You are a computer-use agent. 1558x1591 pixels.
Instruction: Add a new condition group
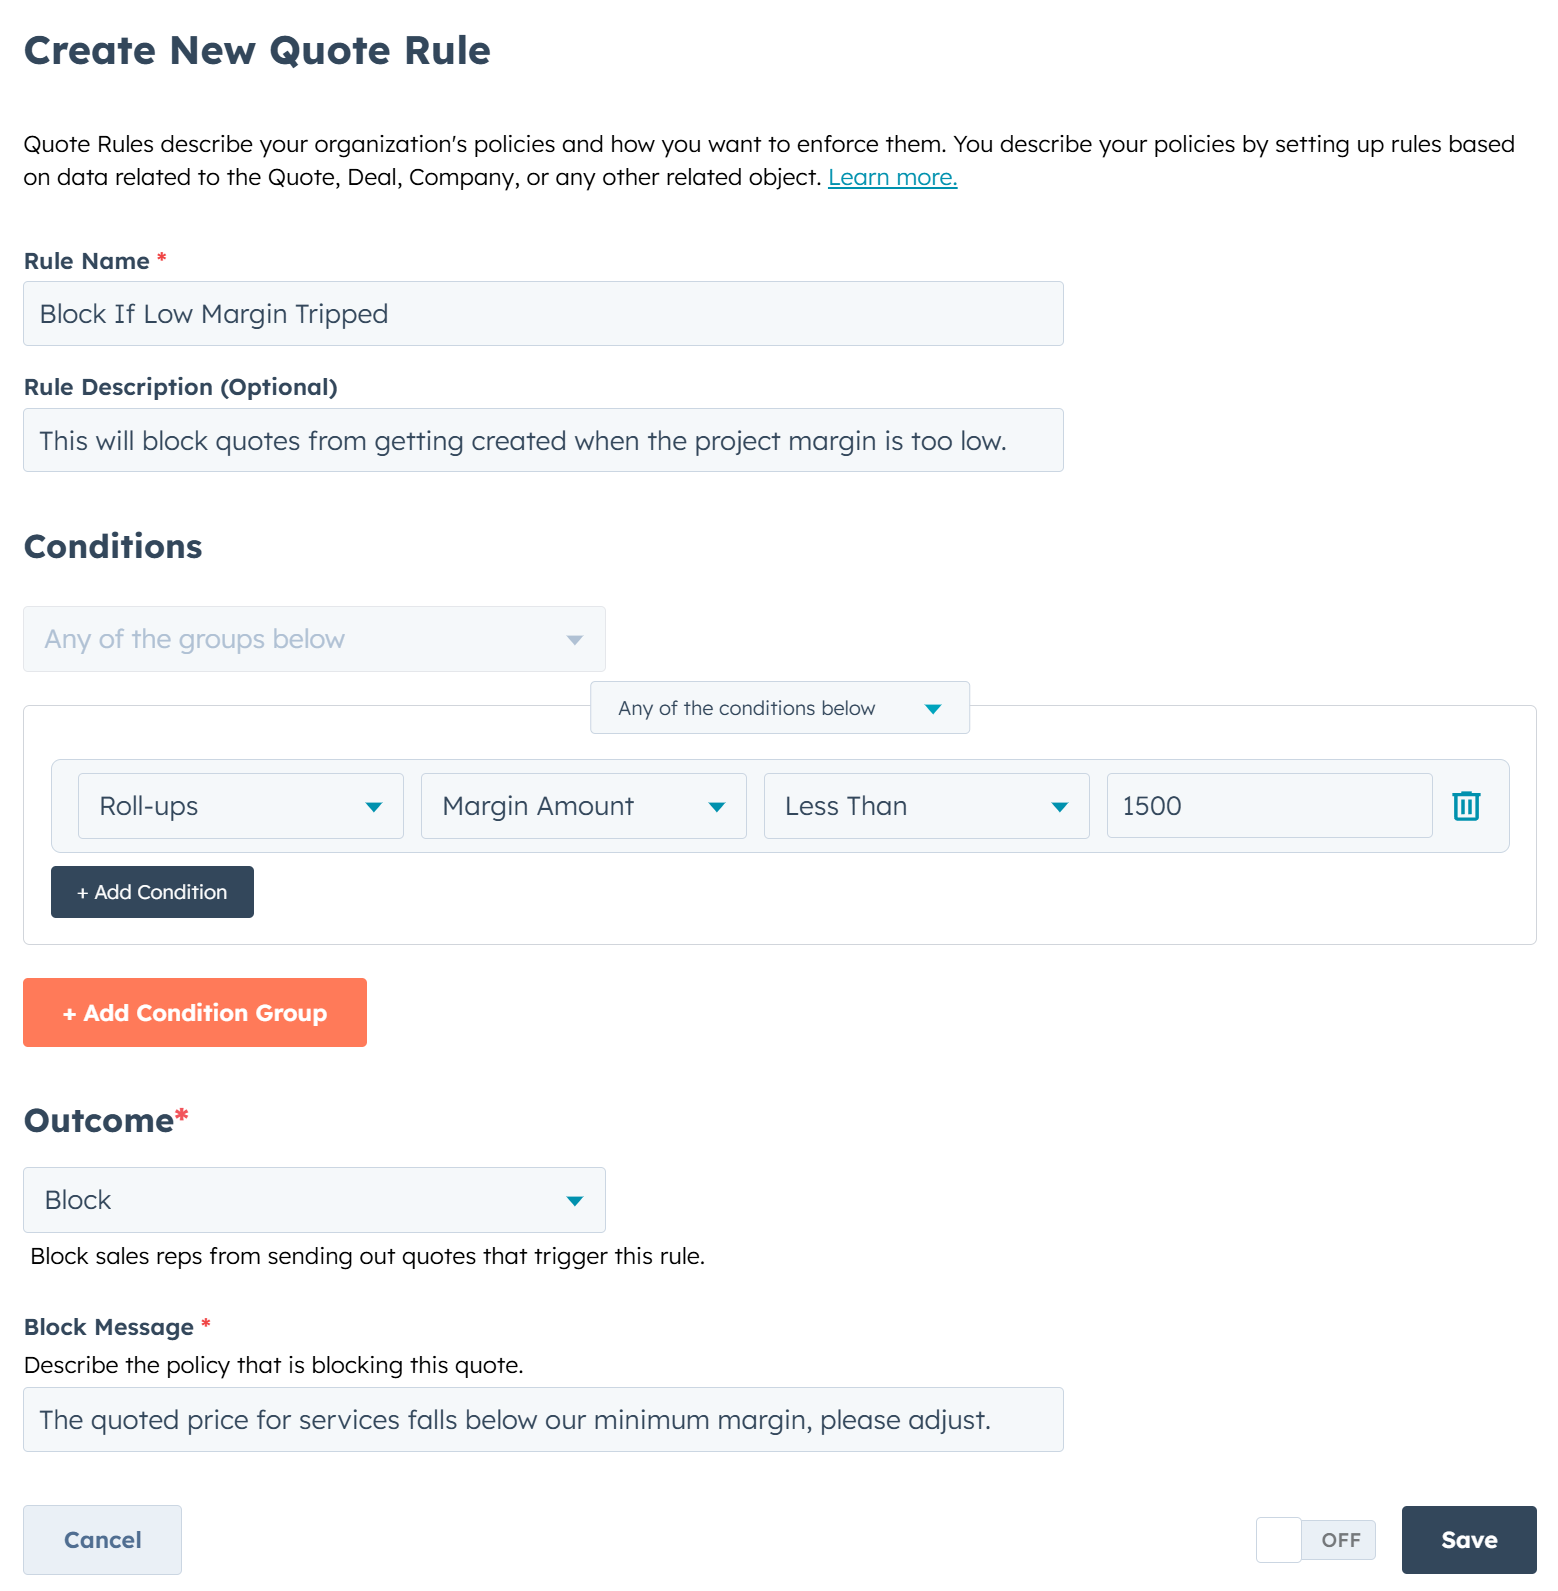(194, 1012)
